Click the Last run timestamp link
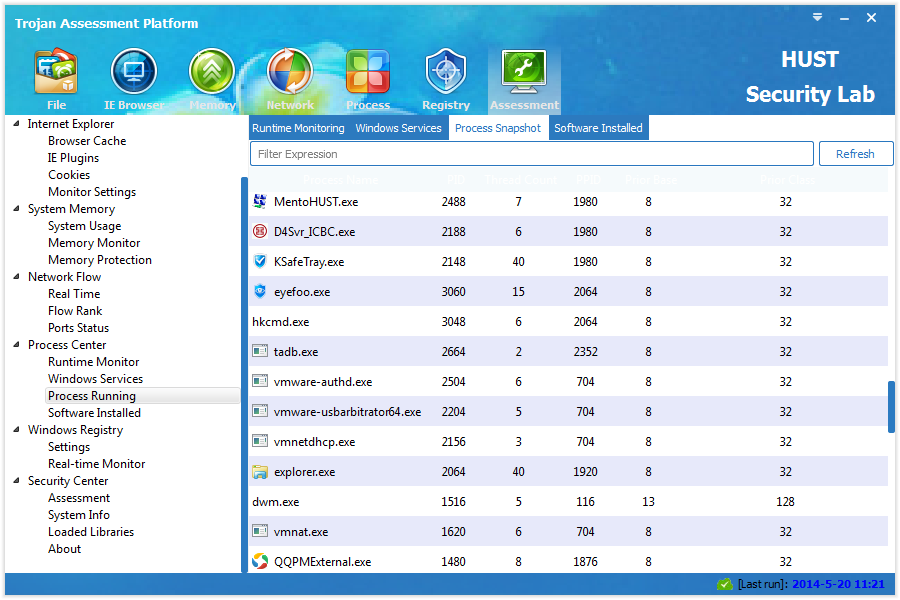Viewport: 900px width, 600px height. (x=838, y=584)
